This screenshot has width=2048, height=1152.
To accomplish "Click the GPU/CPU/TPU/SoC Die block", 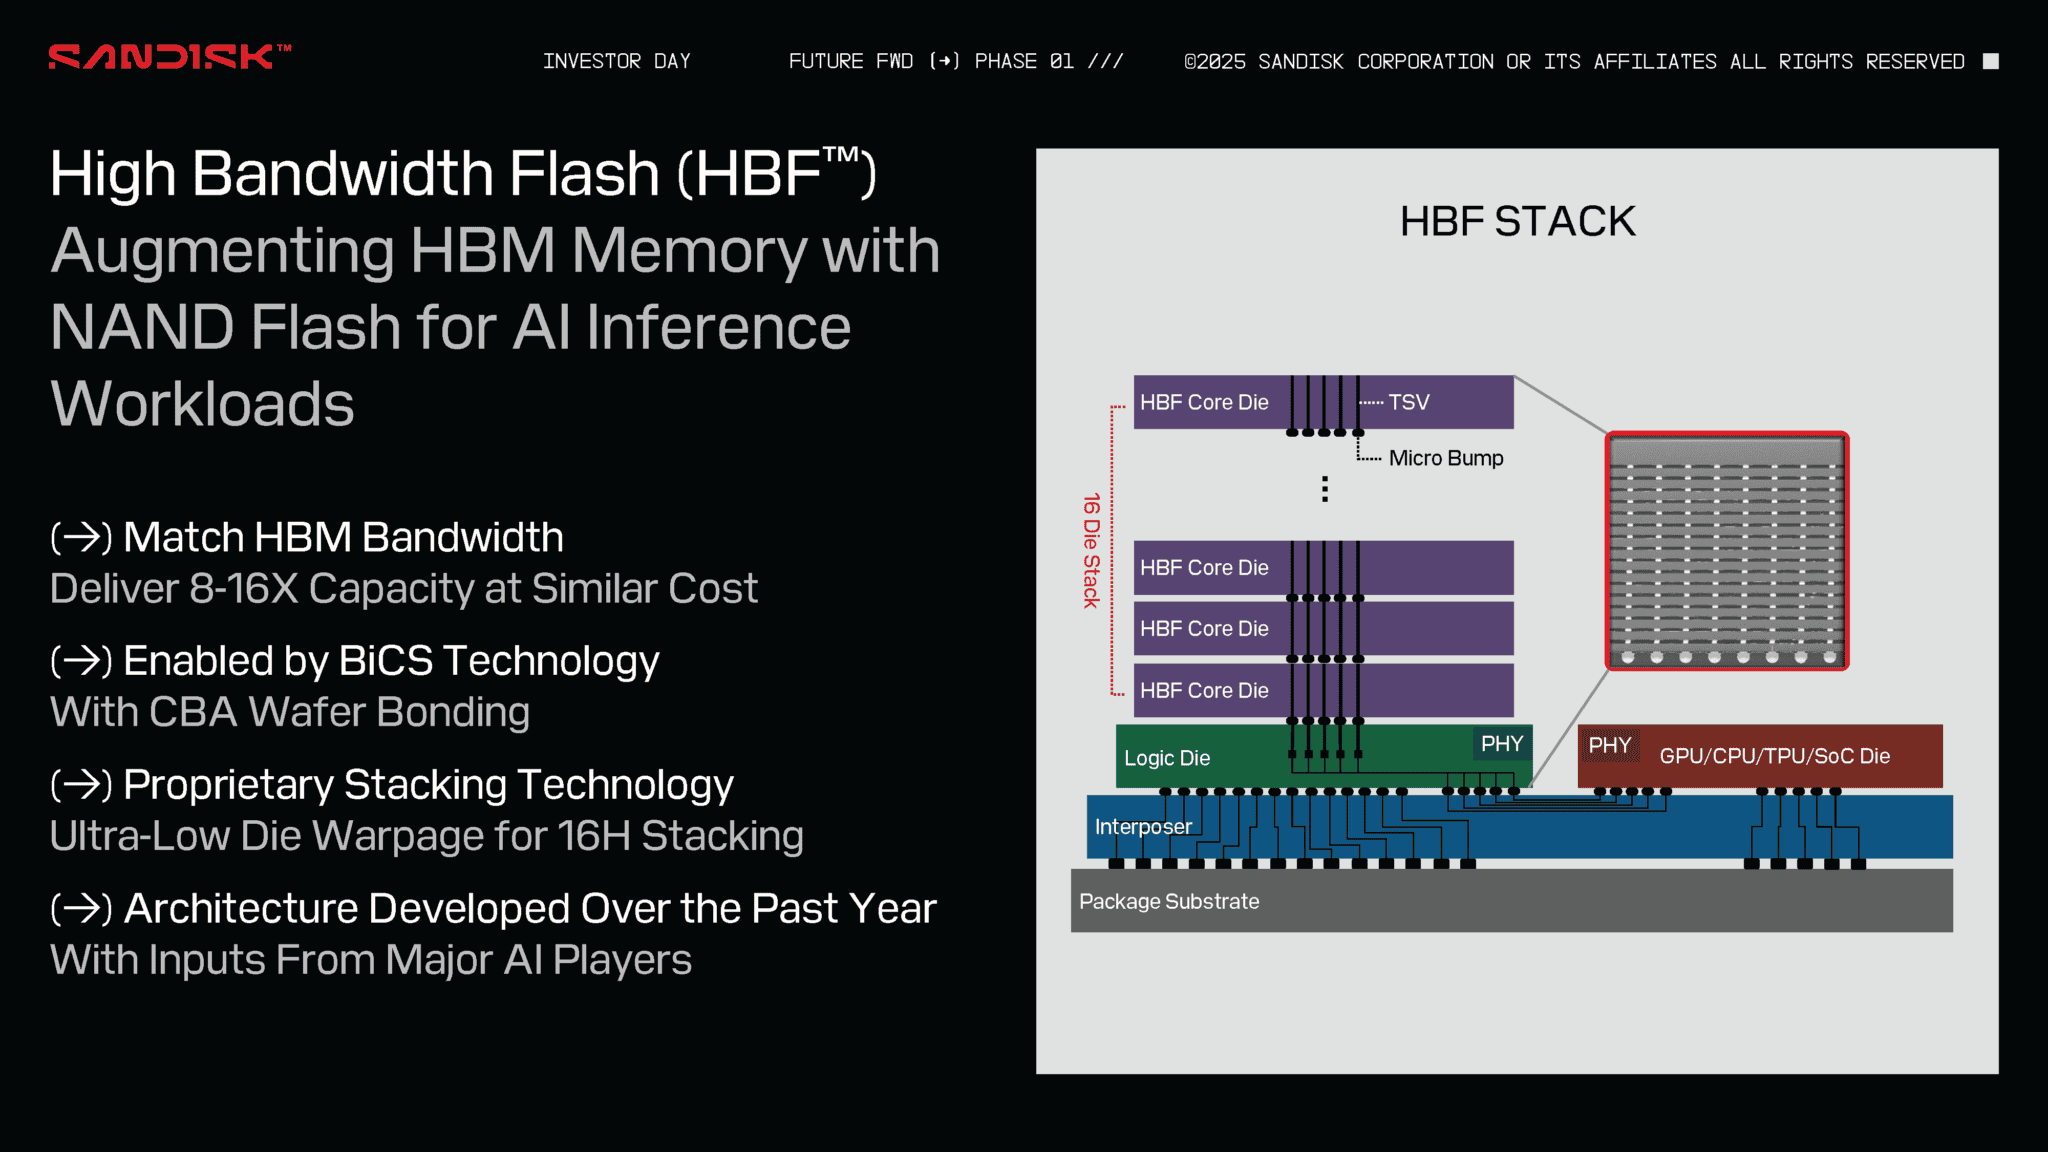I will (x=1775, y=757).
